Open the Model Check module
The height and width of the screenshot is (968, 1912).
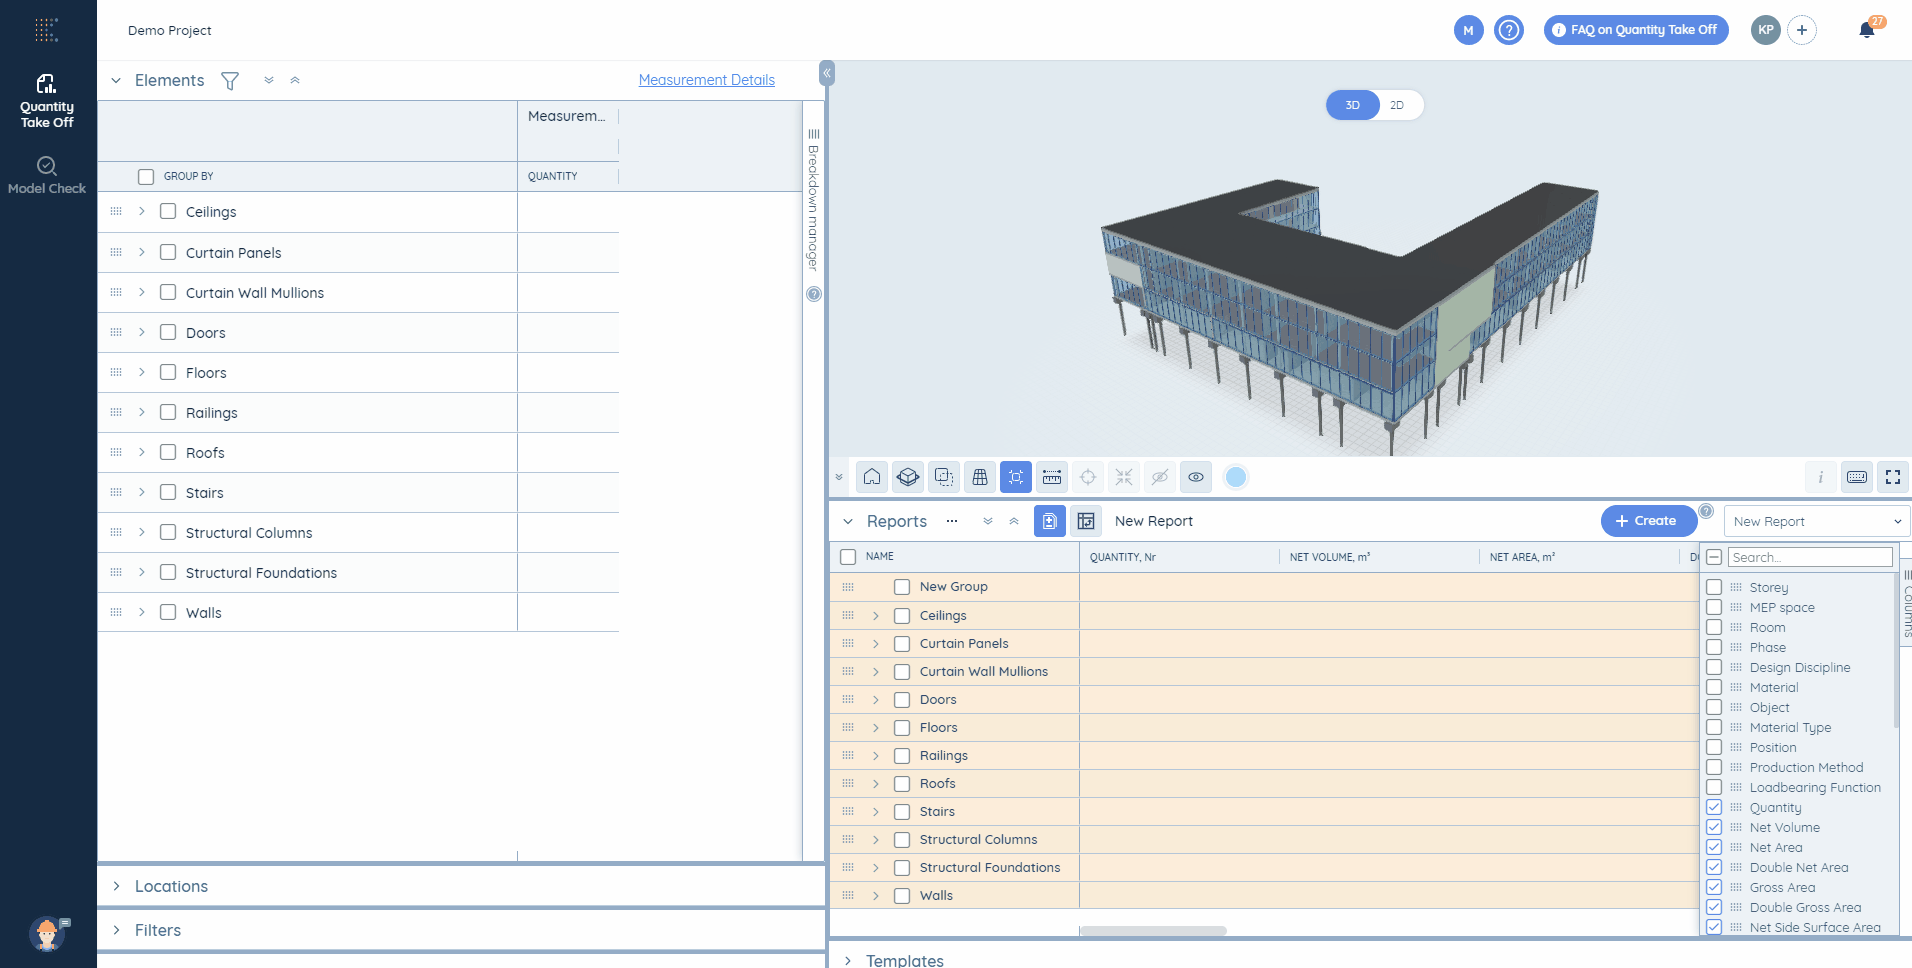(47, 176)
